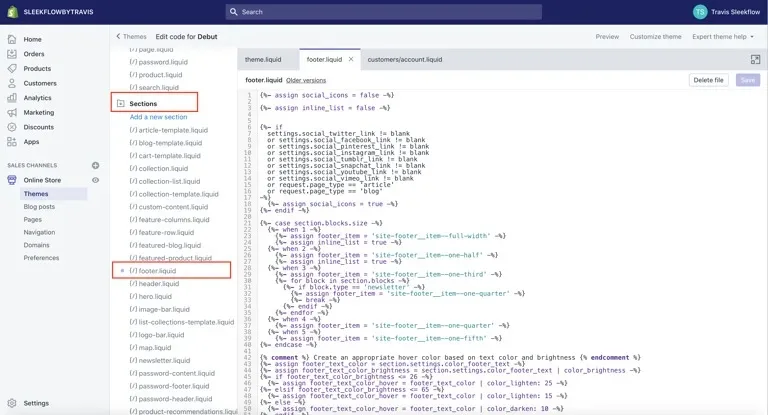This screenshot has height=415, width=768.
Task: Open featured-blog.liquid file
Action: 166,245
